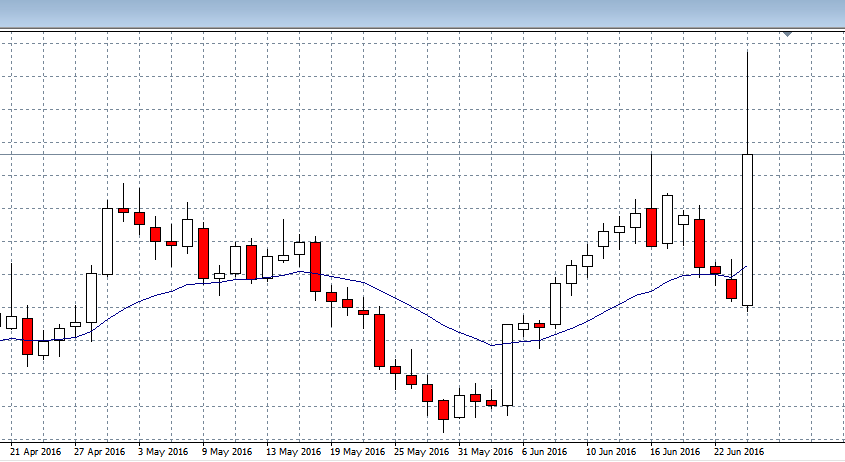Click the large red candle above 25 May
The height and width of the screenshot is (462, 845).
[379, 340]
